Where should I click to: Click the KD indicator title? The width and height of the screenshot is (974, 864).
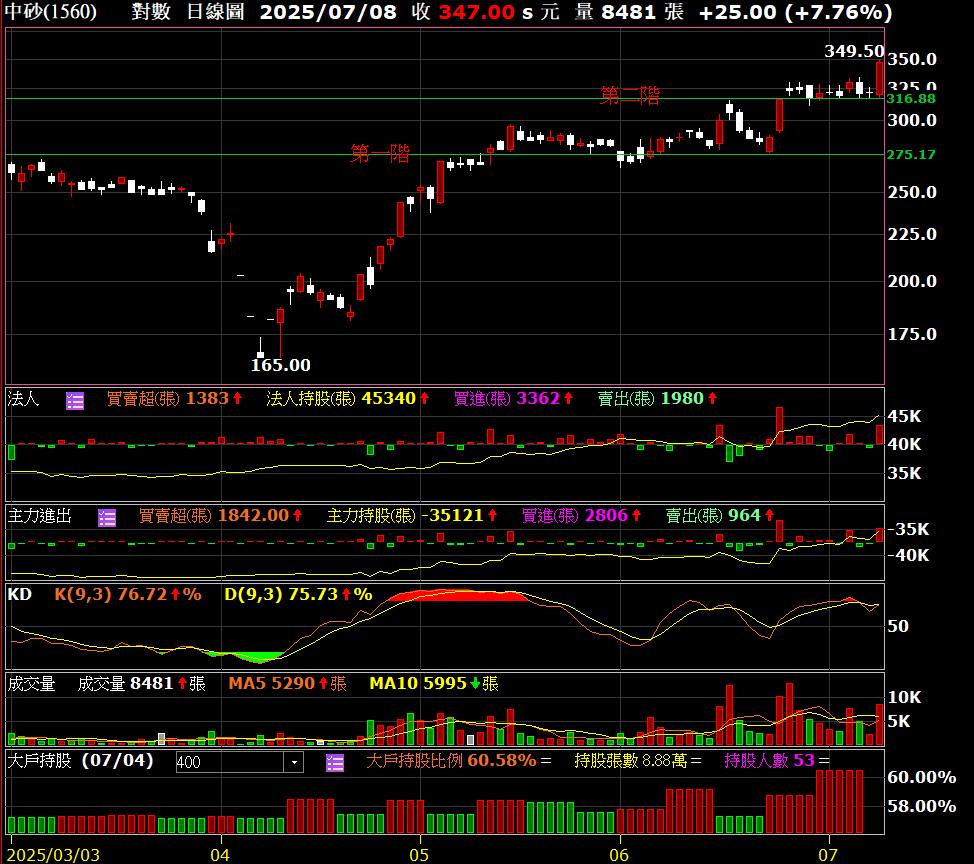pos(20,594)
